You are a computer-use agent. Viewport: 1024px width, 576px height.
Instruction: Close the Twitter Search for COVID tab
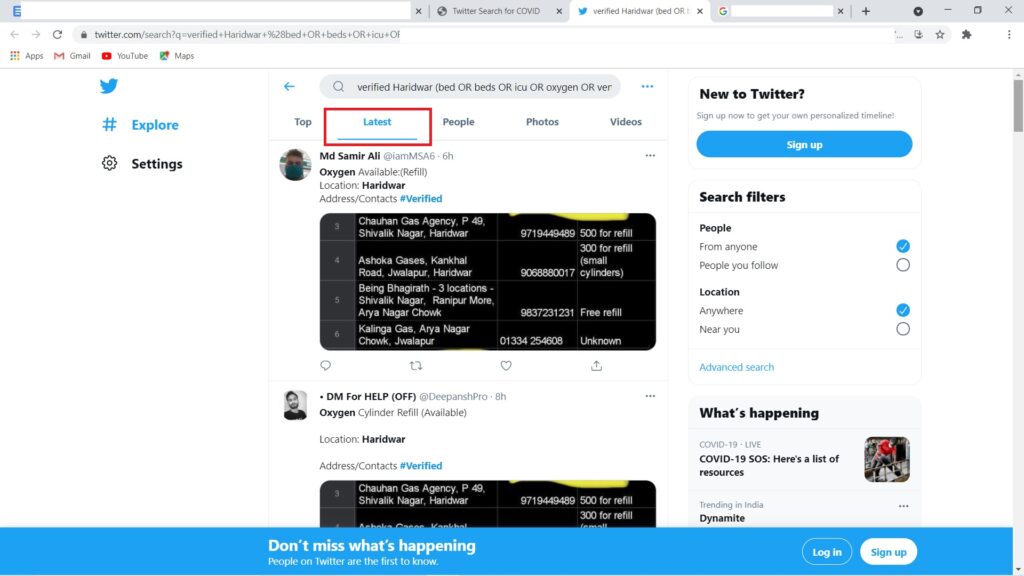tap(559, 11)
